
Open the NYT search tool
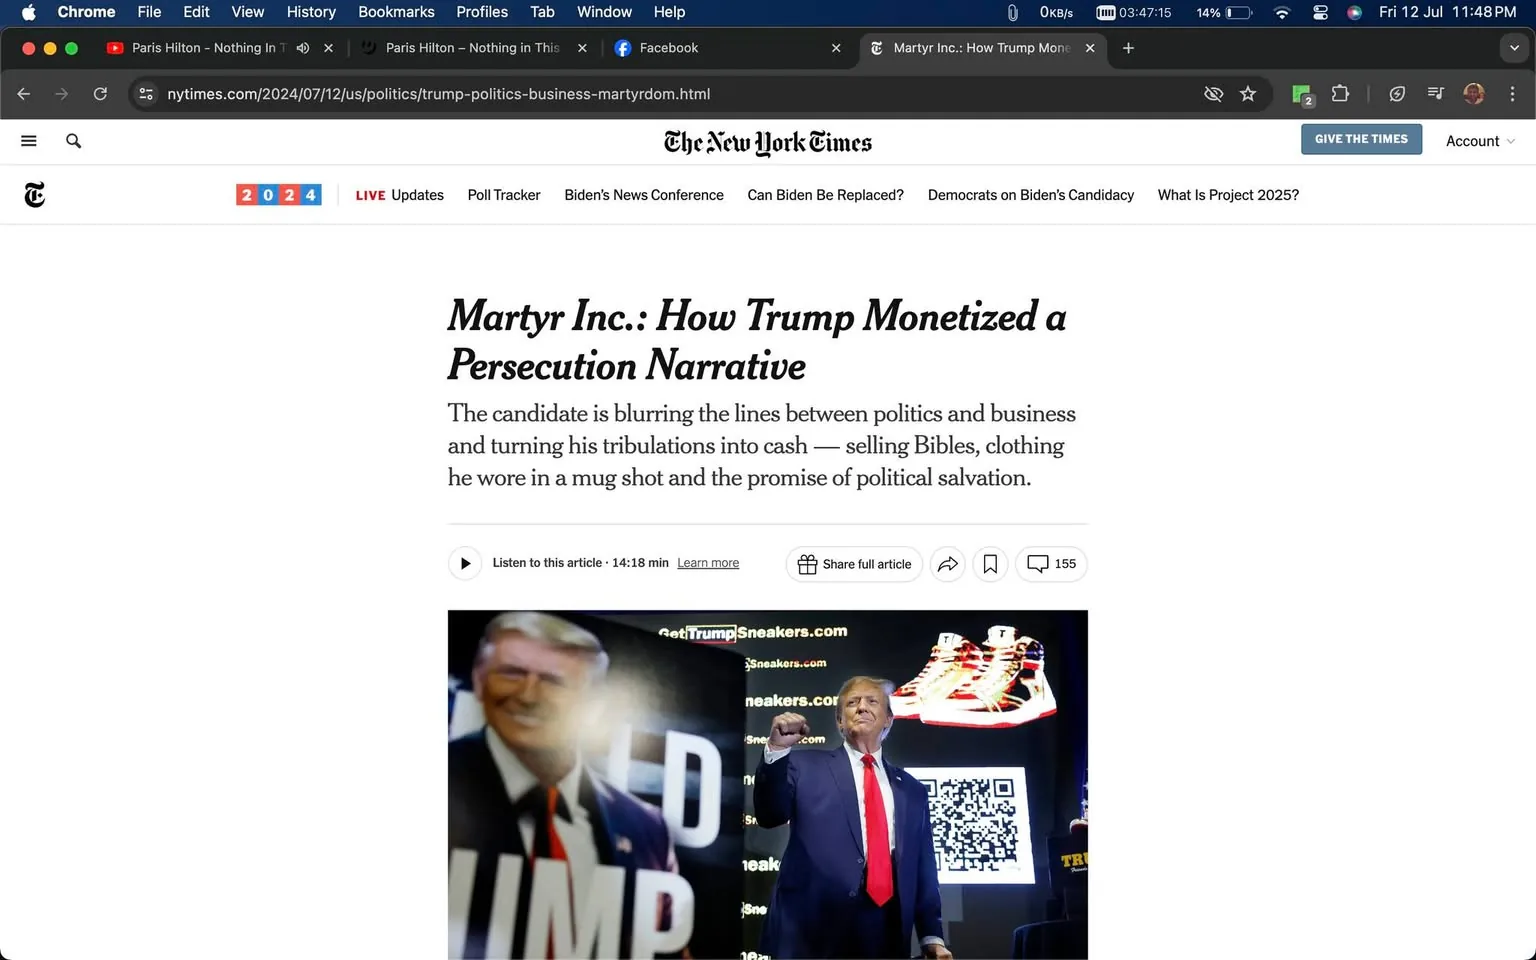coord(73,140)
